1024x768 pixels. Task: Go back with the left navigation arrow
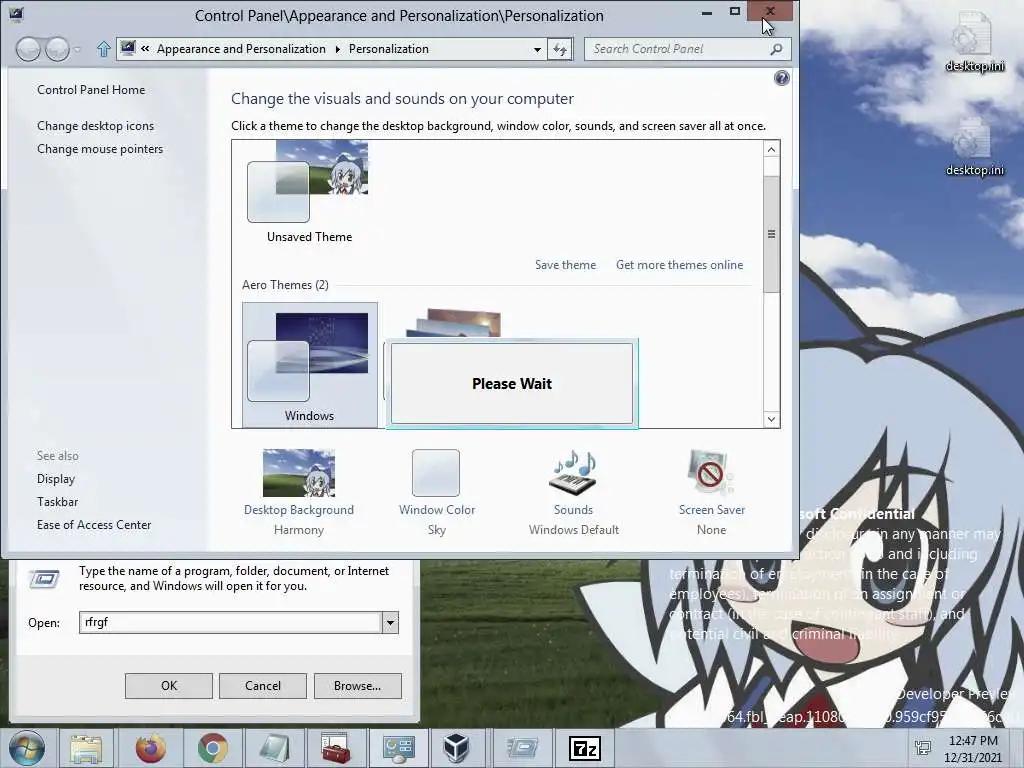[28, 49]
